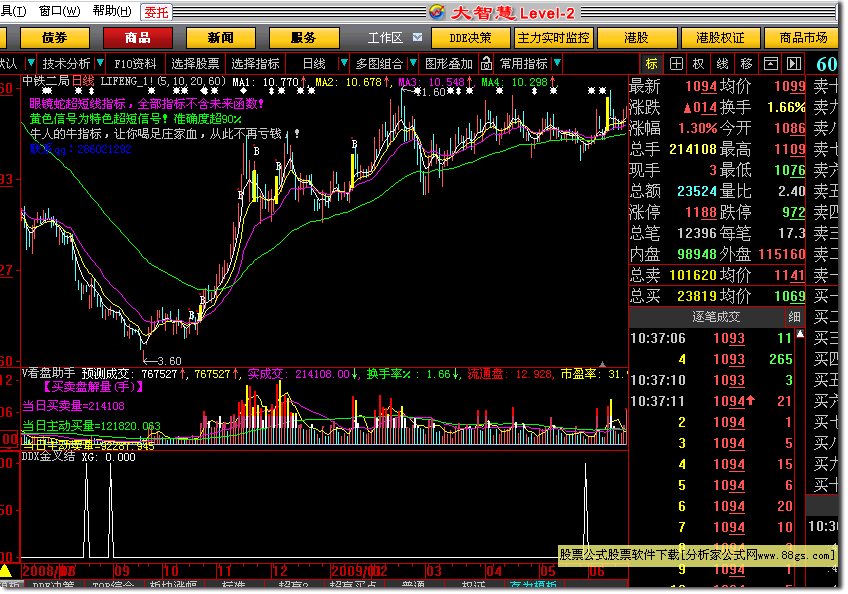Image resolution: width=848 pixels, height=594 pixels.
Task: Select the 2009/02 timeline marker
Action: [359, 571]
